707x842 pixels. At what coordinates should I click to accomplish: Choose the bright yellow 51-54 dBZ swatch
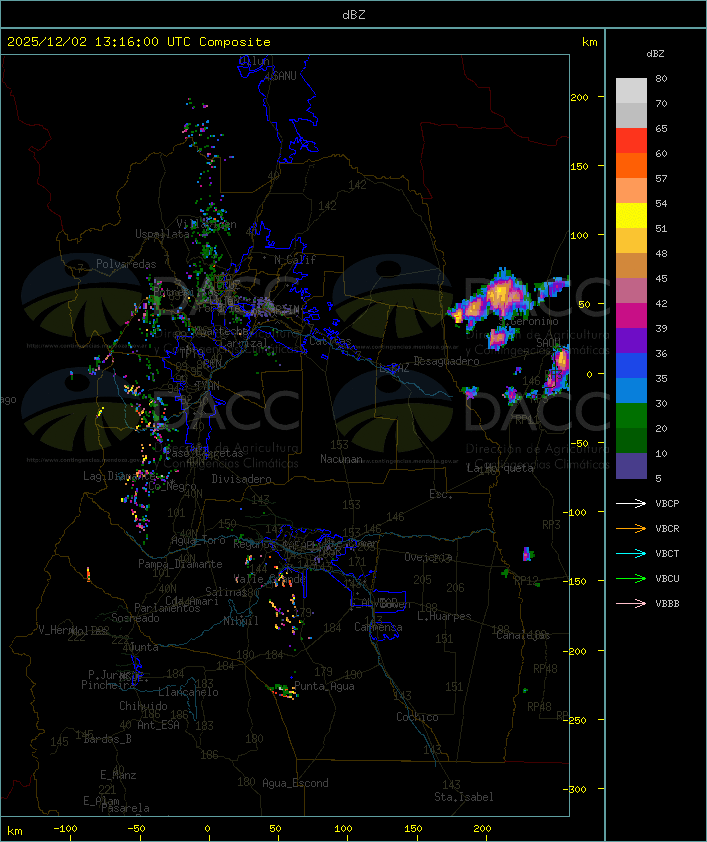click(x=631, y=216)
